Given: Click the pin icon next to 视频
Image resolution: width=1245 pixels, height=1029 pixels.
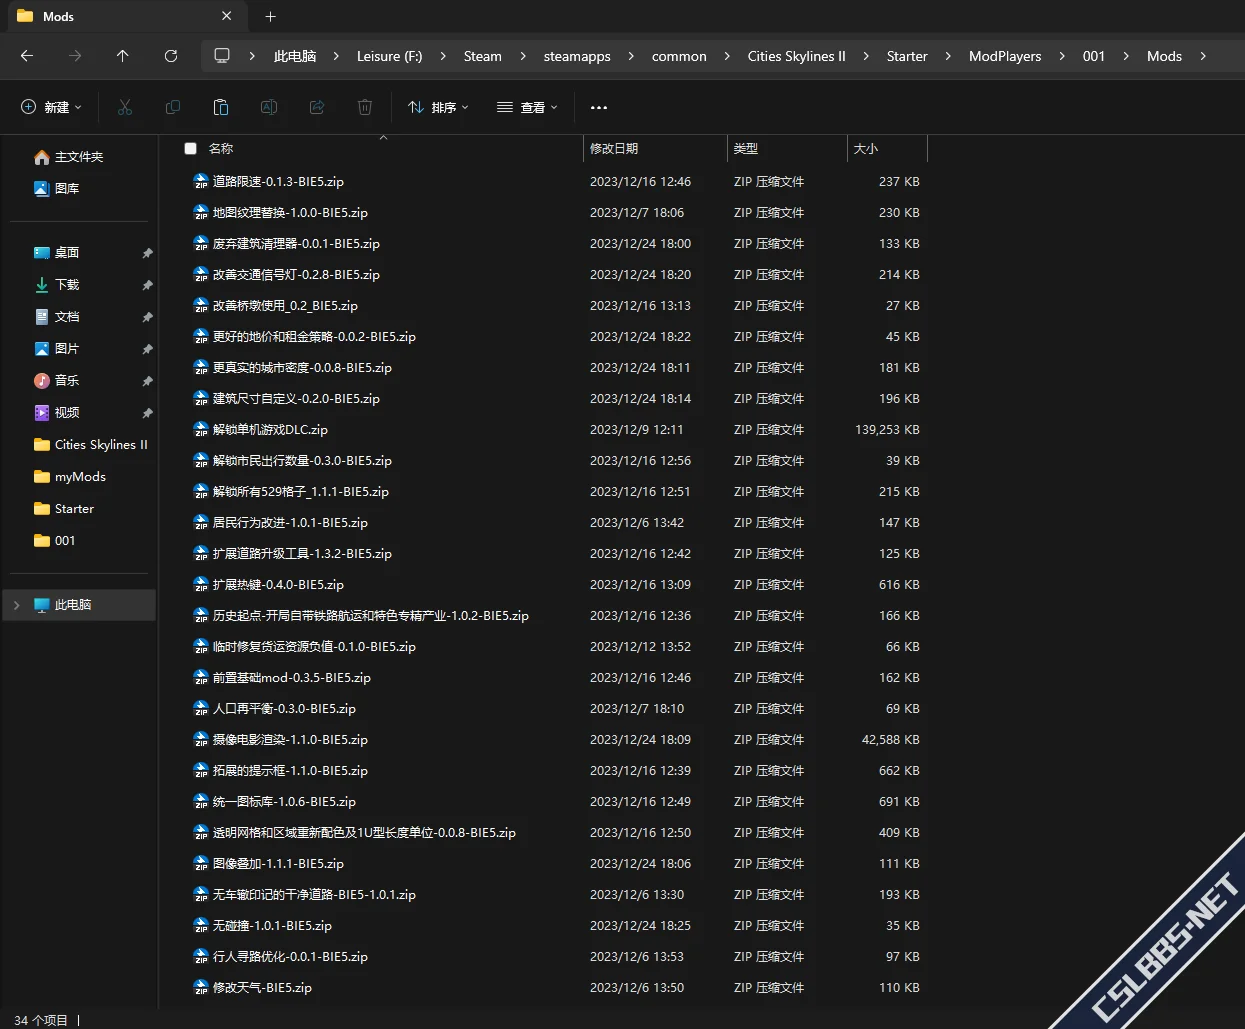Looking at the screenshot, I should tap(147, 413).
